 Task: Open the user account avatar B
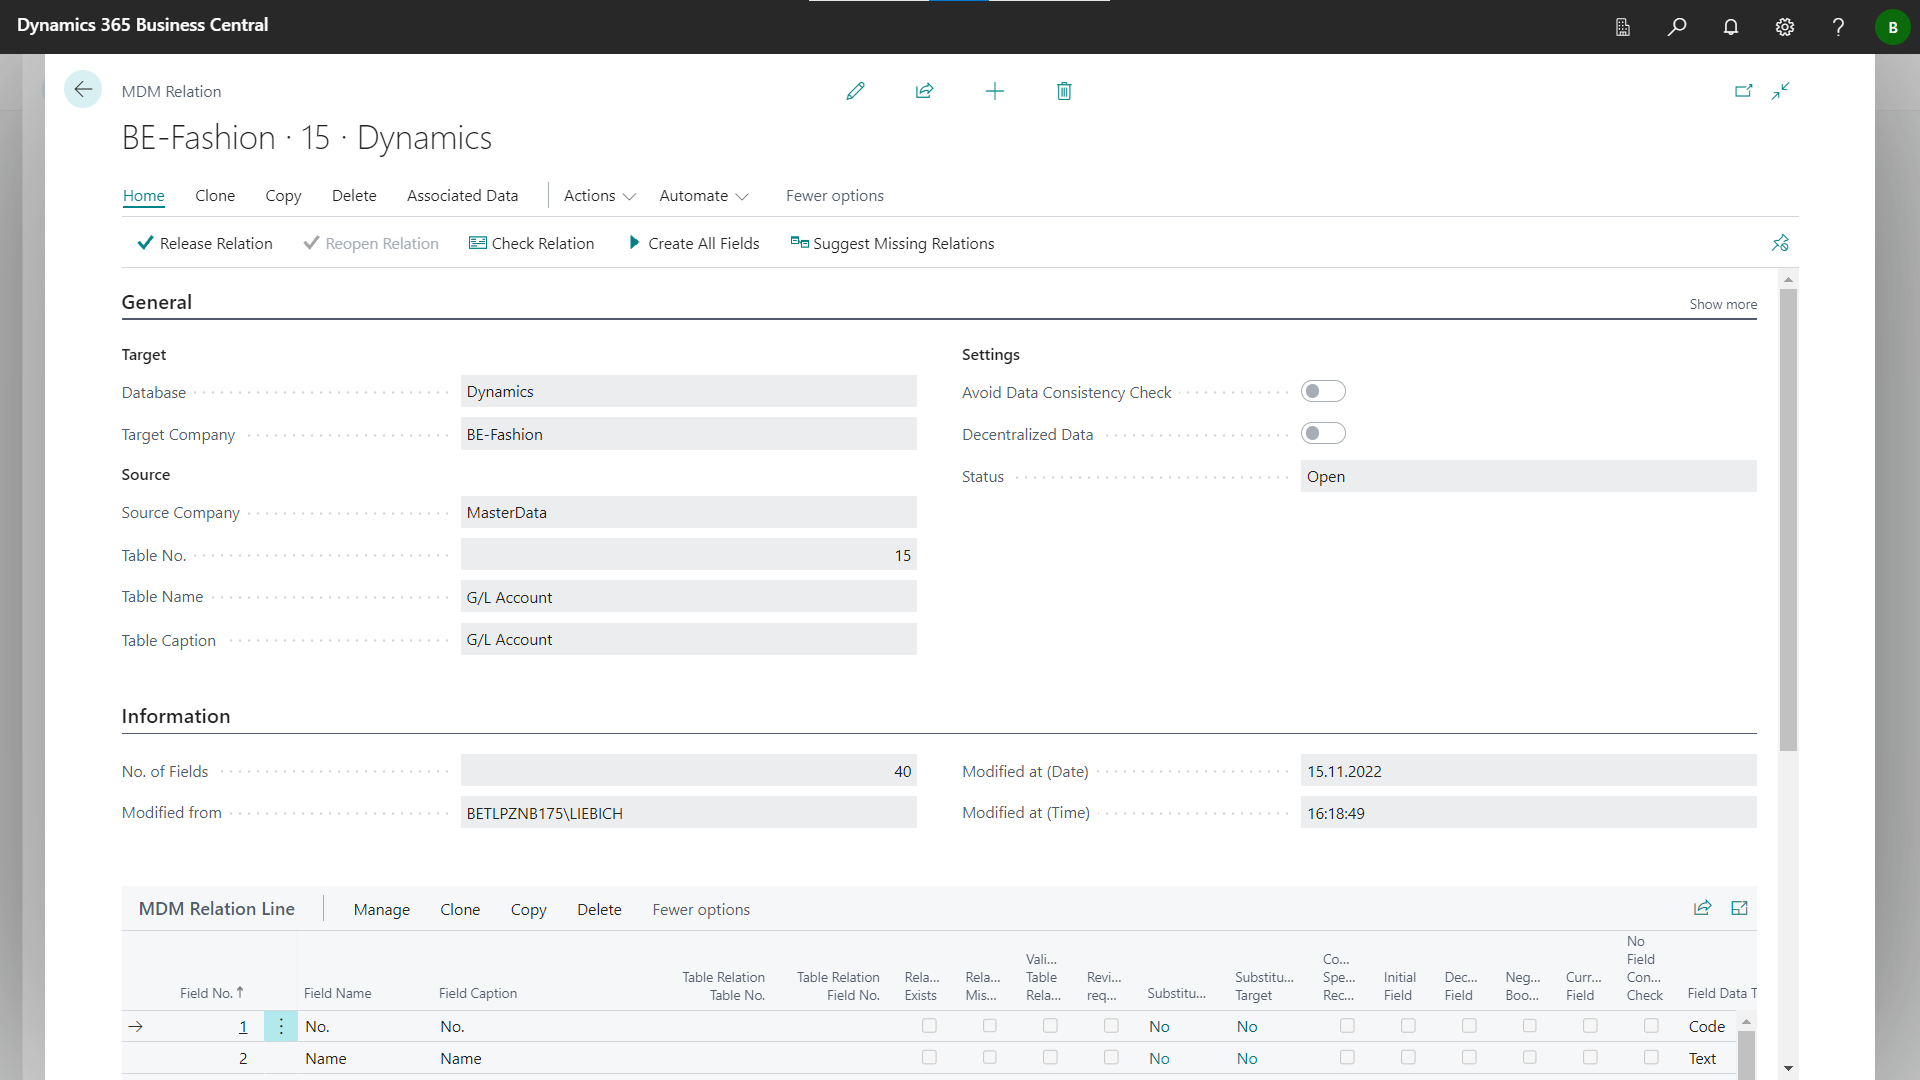tap(1892, 27)
